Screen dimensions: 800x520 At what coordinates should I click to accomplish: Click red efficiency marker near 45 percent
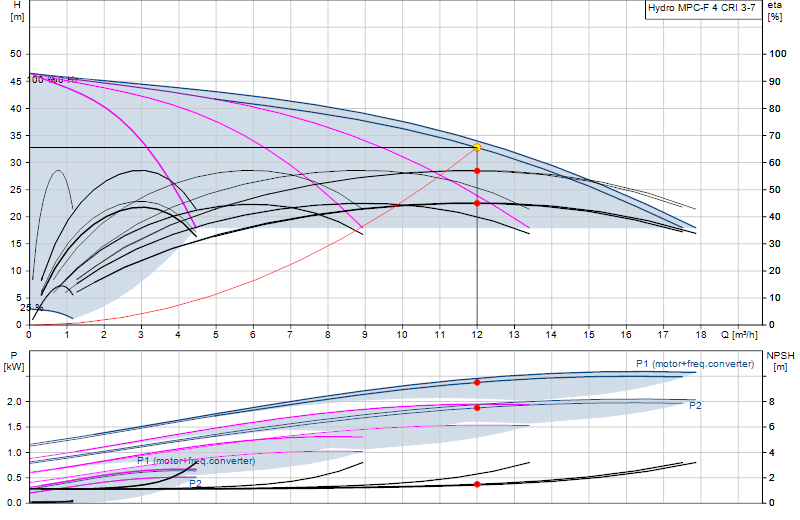(x=477, y=203)
